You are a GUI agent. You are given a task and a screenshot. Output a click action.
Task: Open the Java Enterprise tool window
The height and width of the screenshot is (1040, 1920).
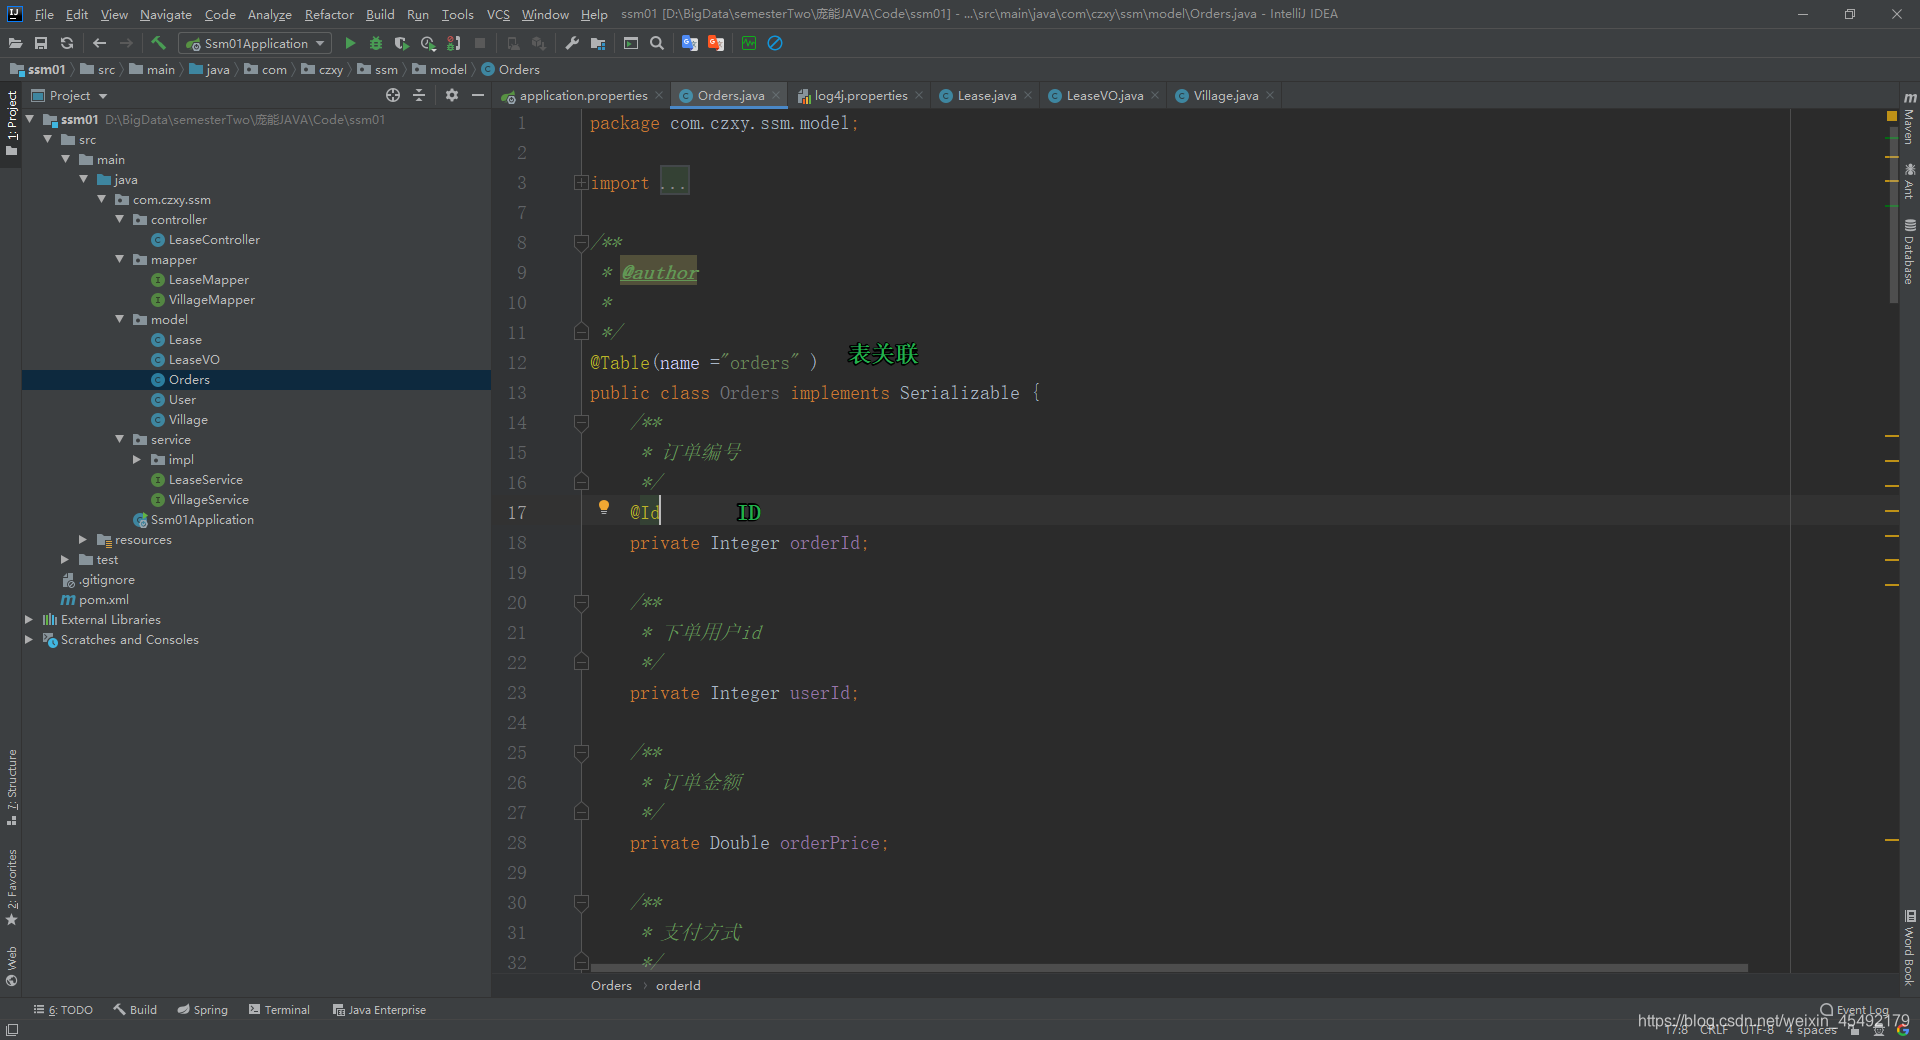click(379, 1010)
